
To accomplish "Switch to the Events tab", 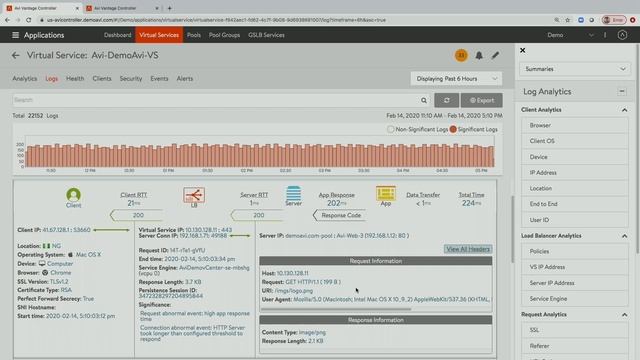I will (159, 78).
